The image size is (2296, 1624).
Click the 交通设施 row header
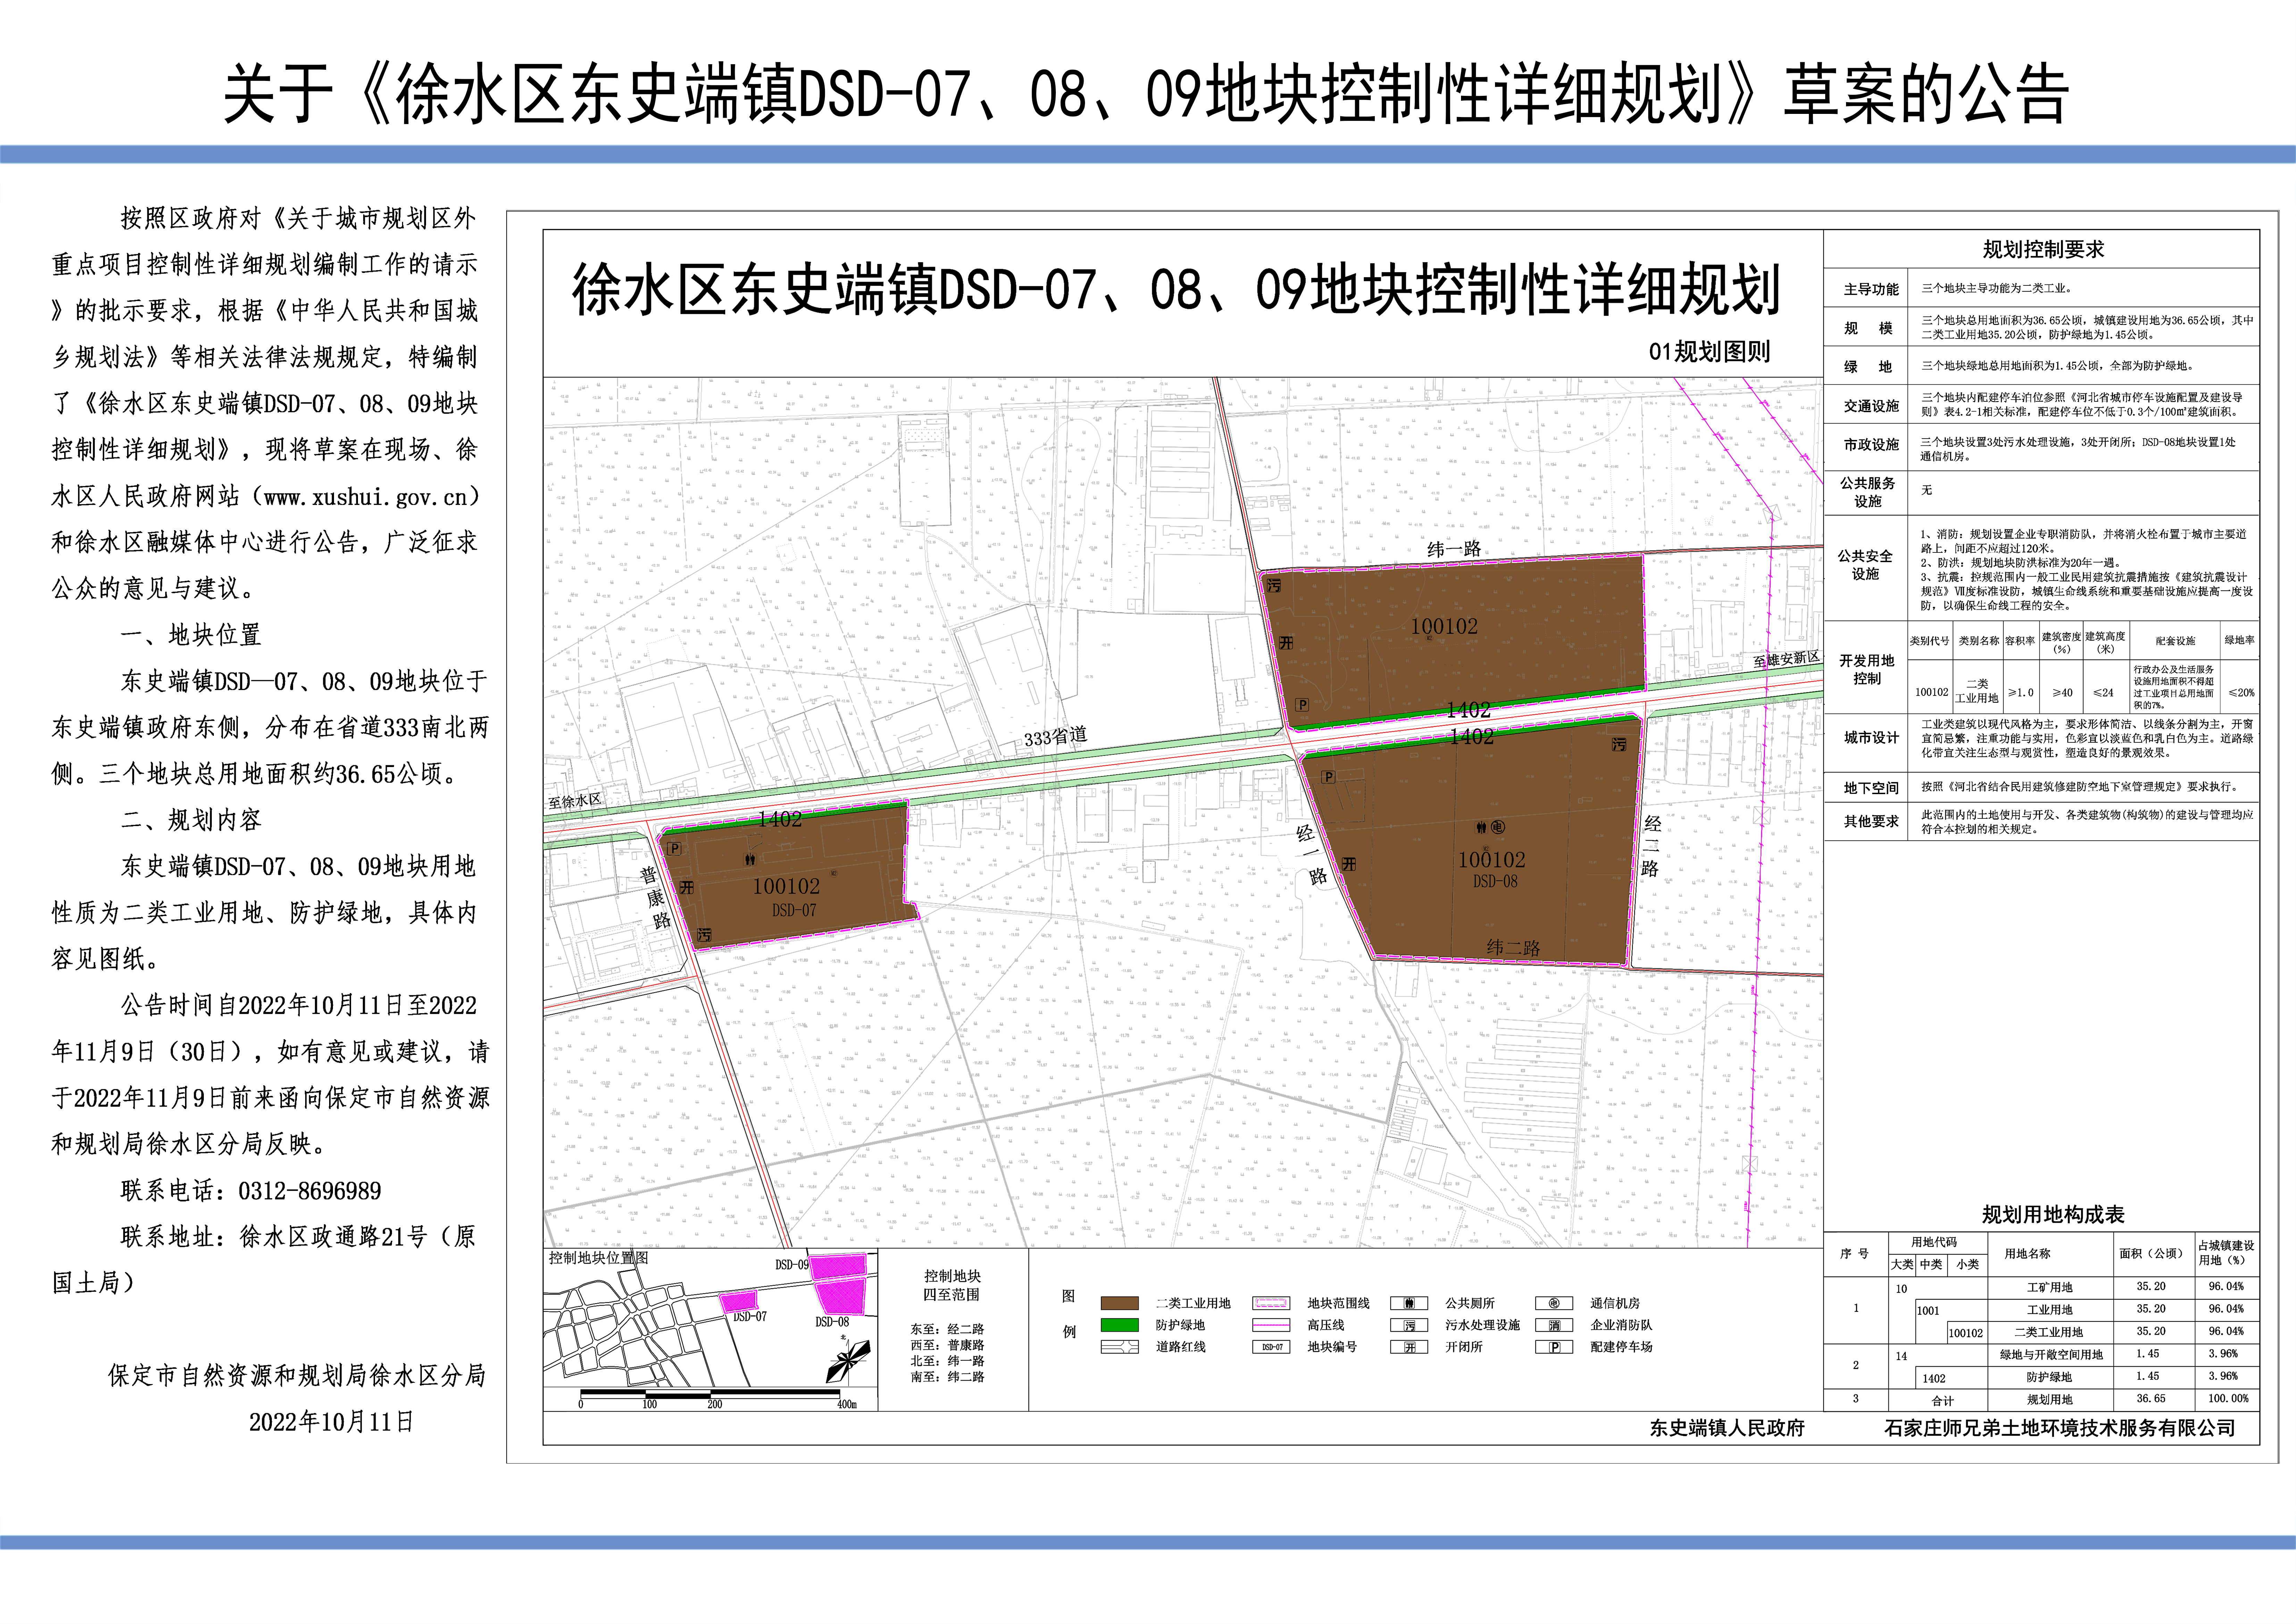pos(1871,406)
